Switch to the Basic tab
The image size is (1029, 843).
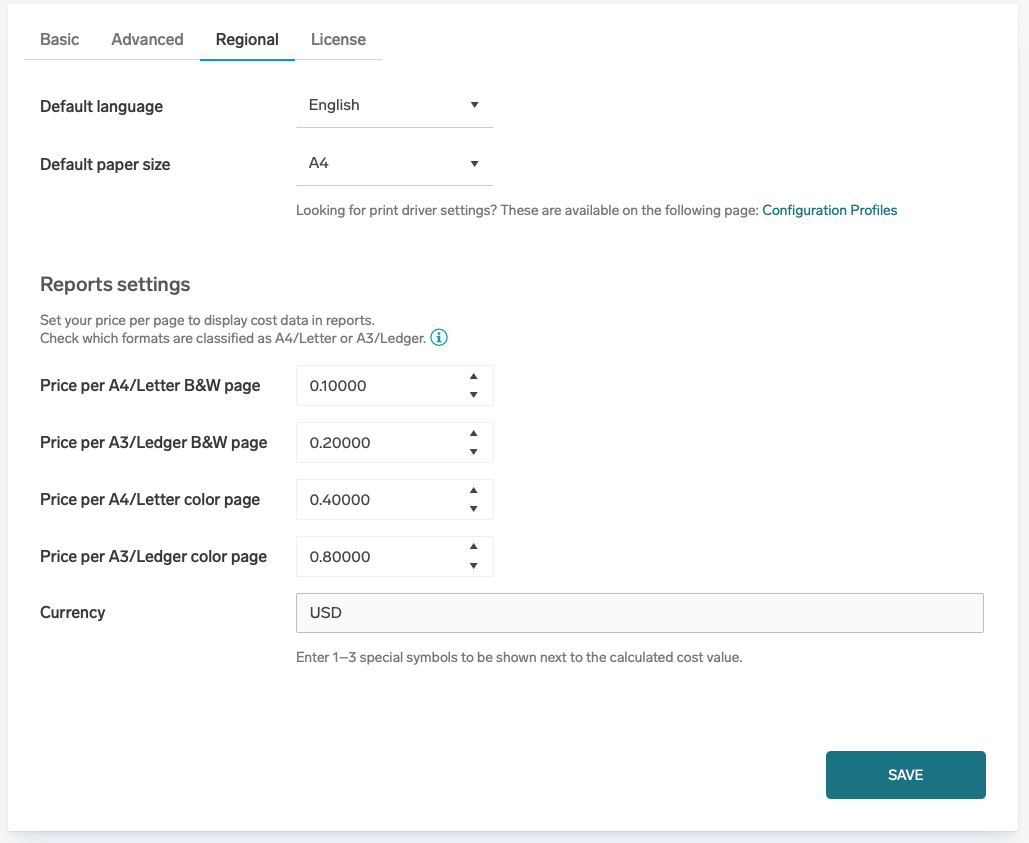(x=60, y=40)
